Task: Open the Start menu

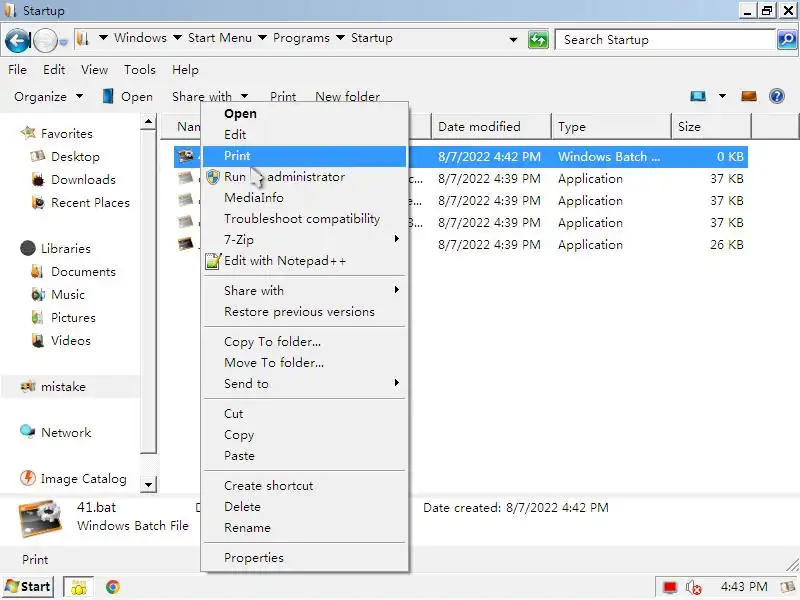Action: 28,587
